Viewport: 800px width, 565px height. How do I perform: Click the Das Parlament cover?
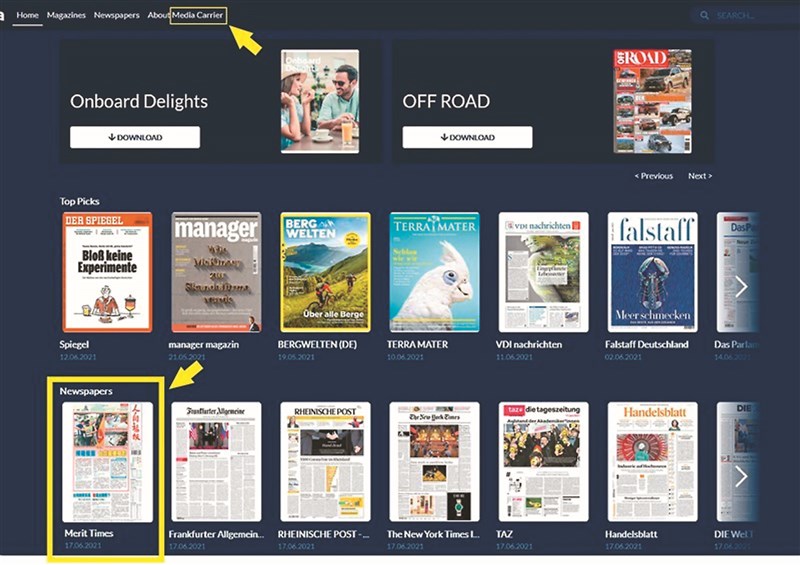pos(738,272)
